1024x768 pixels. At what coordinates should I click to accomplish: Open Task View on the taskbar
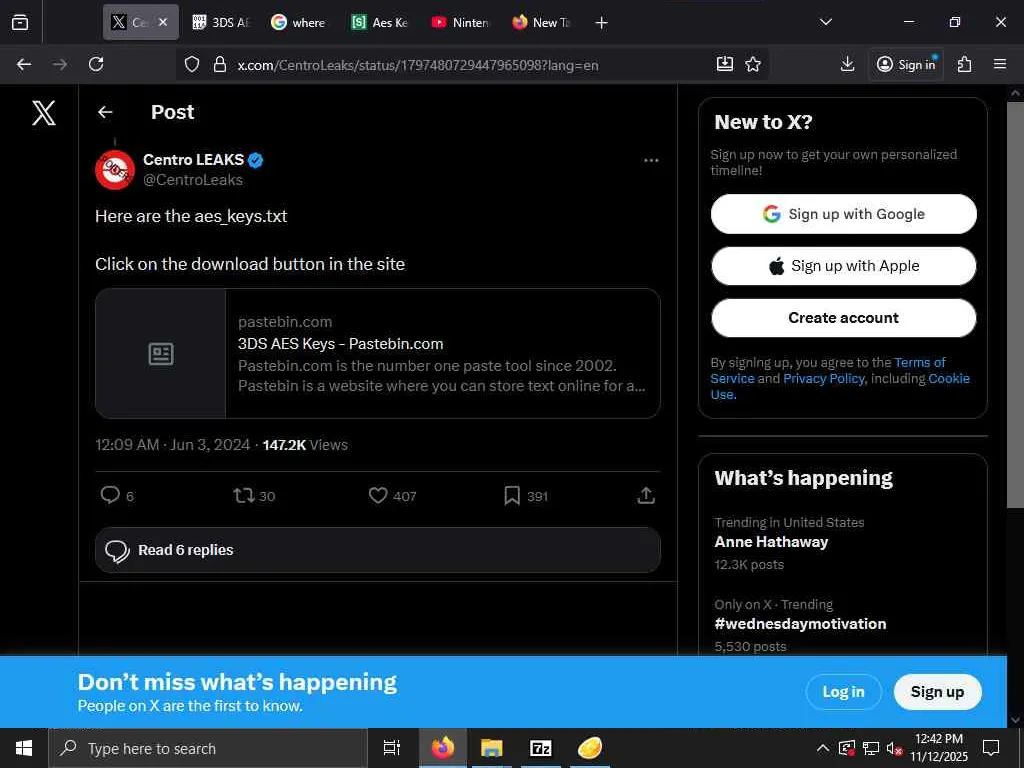tap(391, 748)
